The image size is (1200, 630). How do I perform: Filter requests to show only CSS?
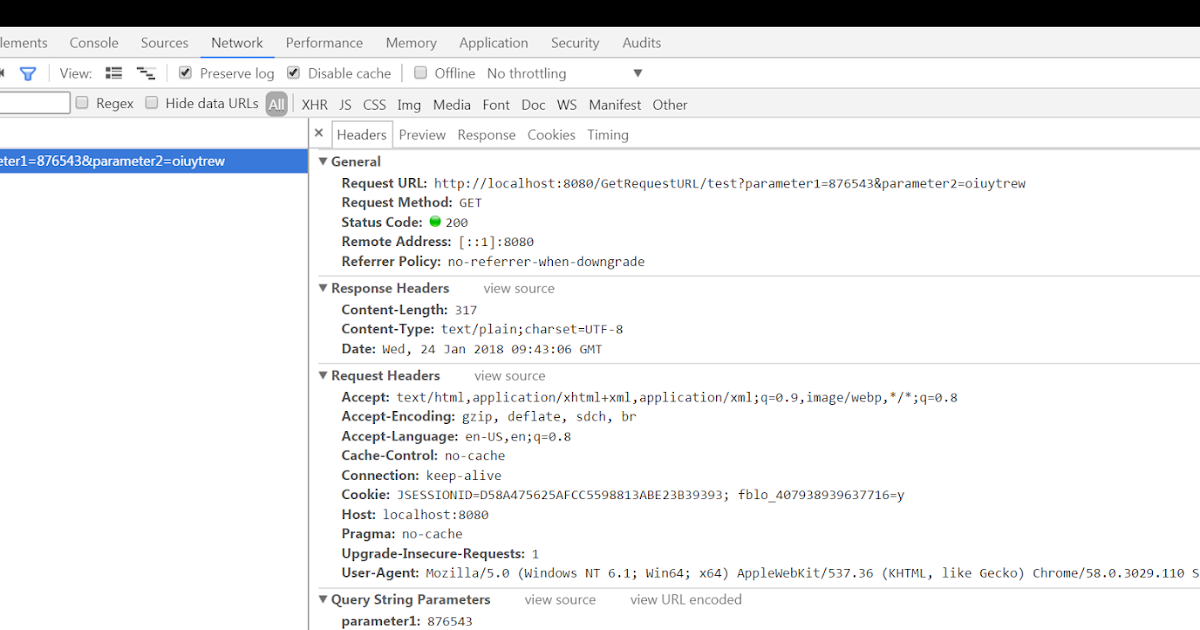click(374, 104)
